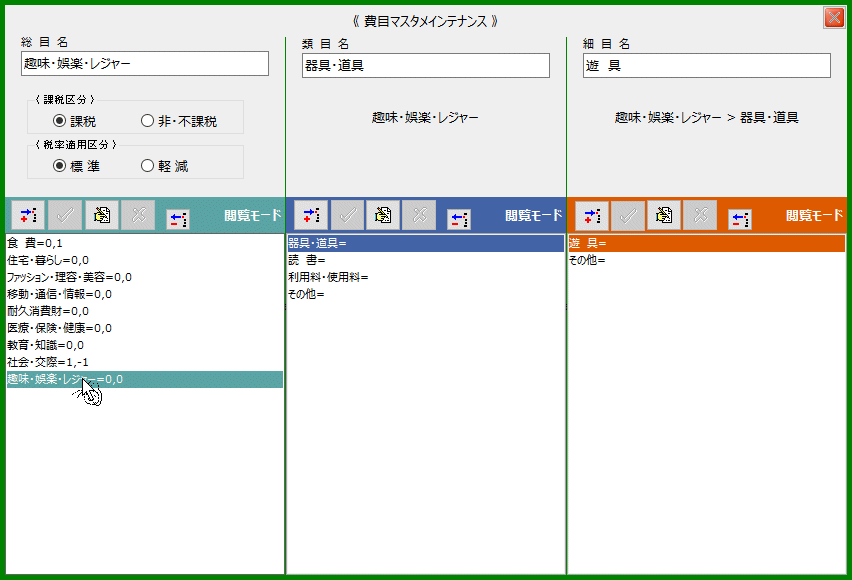Select list row 教育・知識=0,0
Screen dimensions: 852x580
145,345
